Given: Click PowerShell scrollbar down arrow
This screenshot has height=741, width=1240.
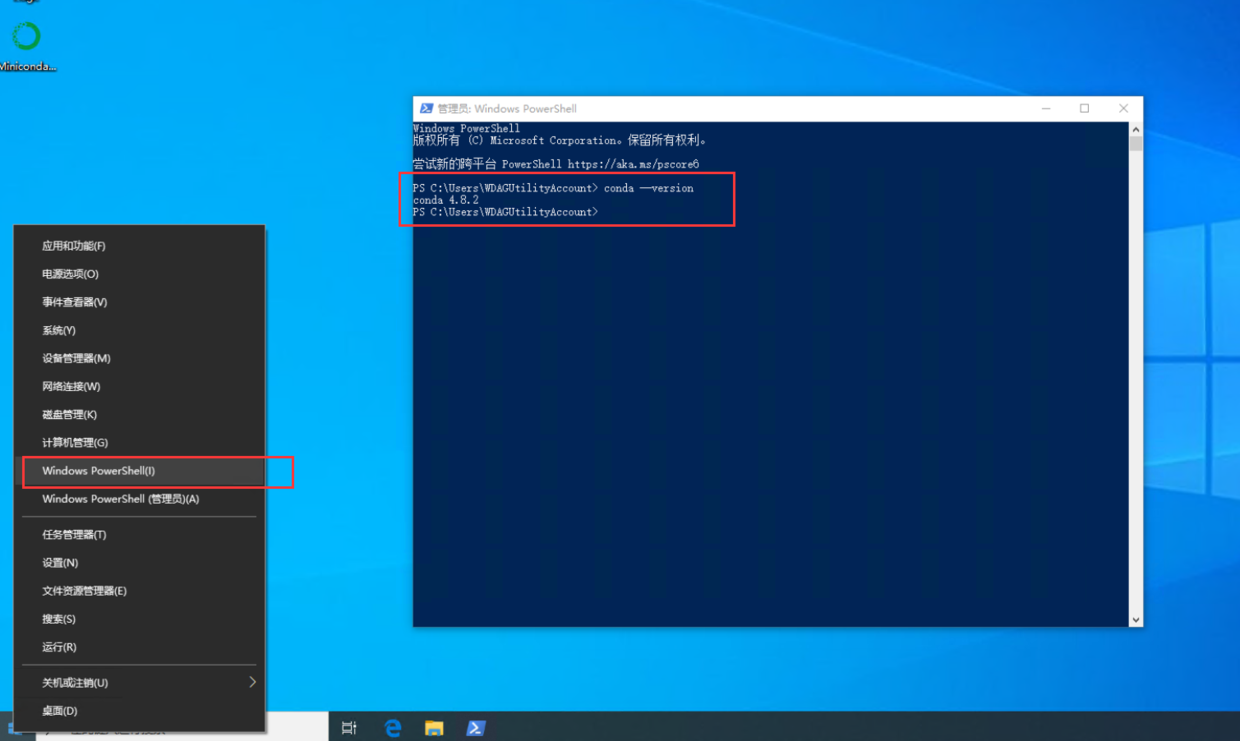Looking at the screenshot, I should (x=1135, y=620).
